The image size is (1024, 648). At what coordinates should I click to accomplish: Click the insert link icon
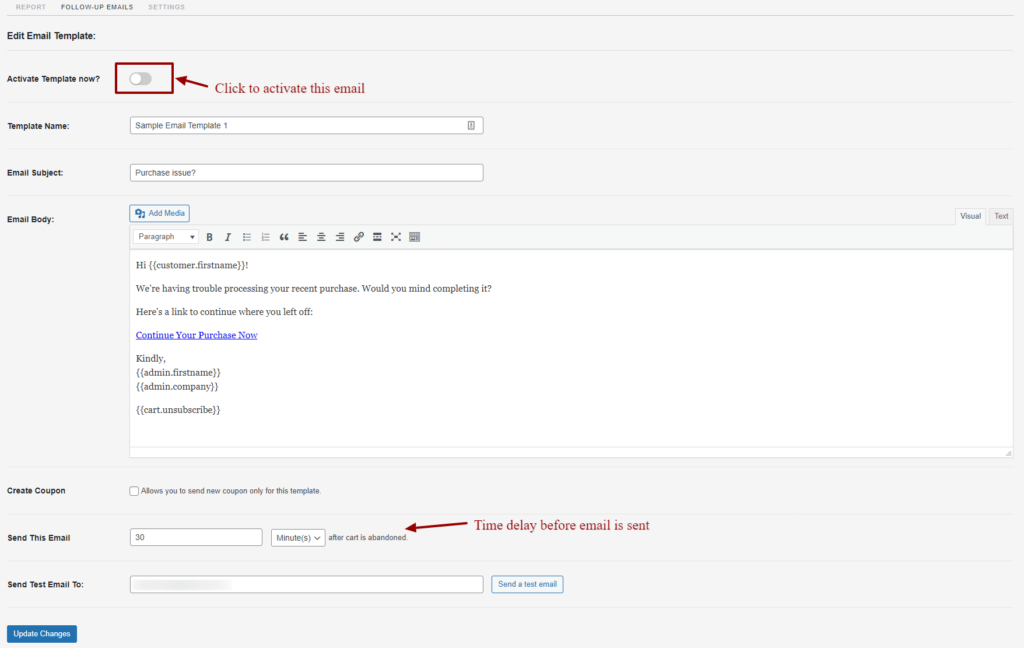pyautogui.click(x=359, y=237)
